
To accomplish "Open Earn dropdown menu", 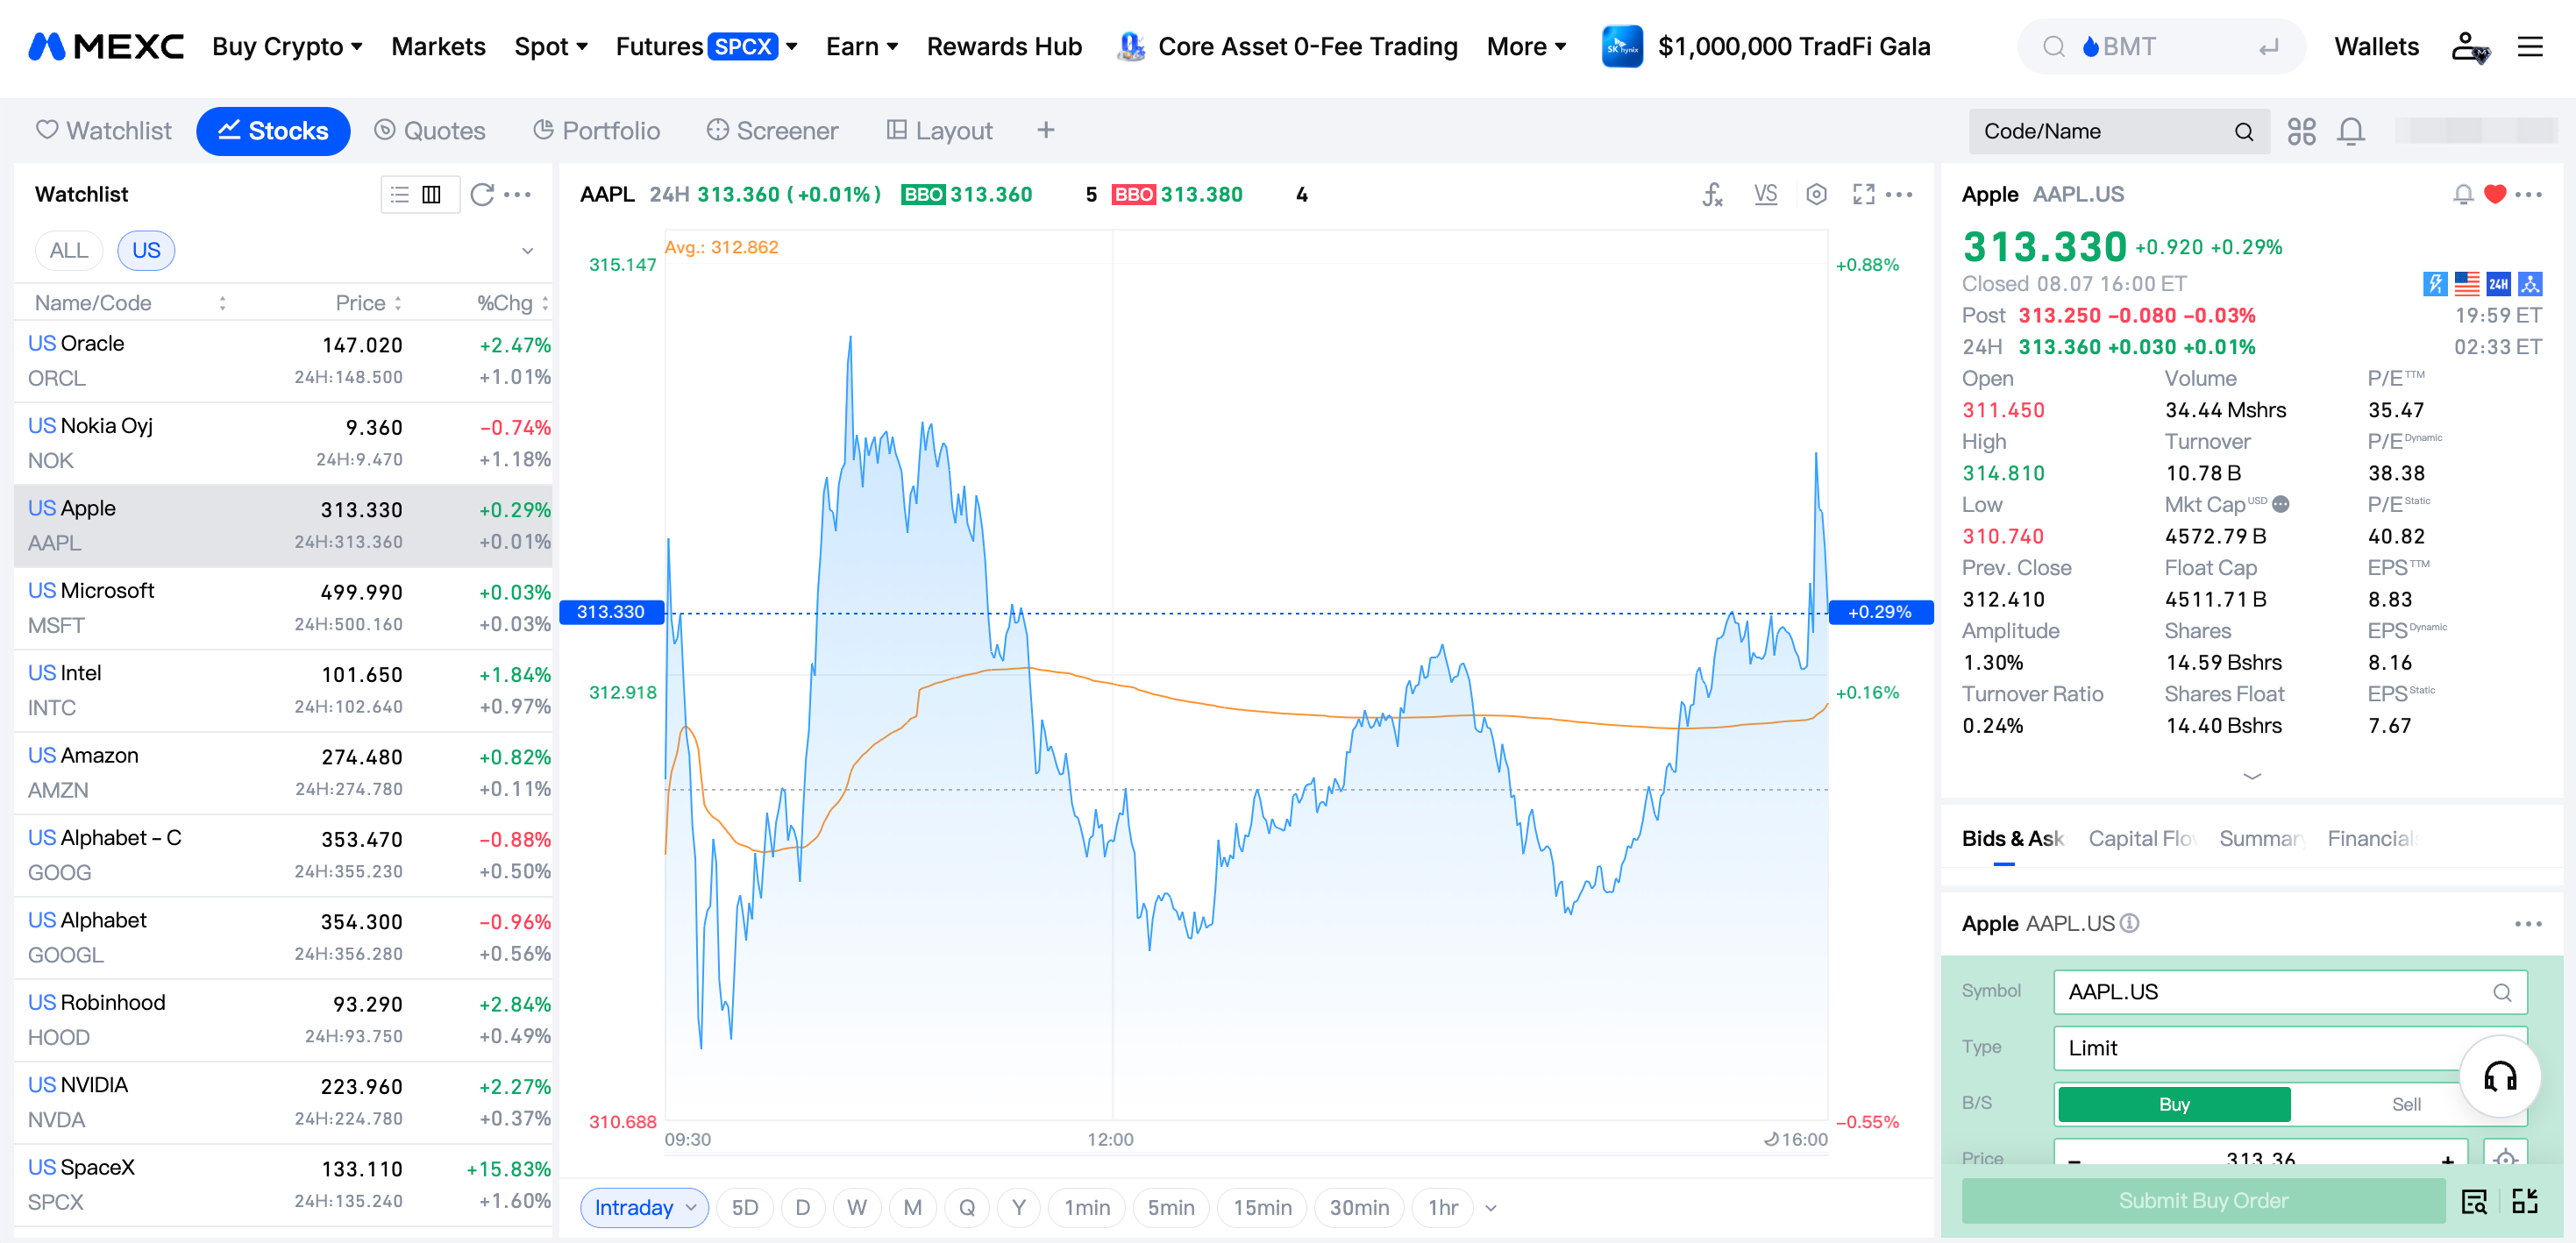I will (x=862, y=47).
